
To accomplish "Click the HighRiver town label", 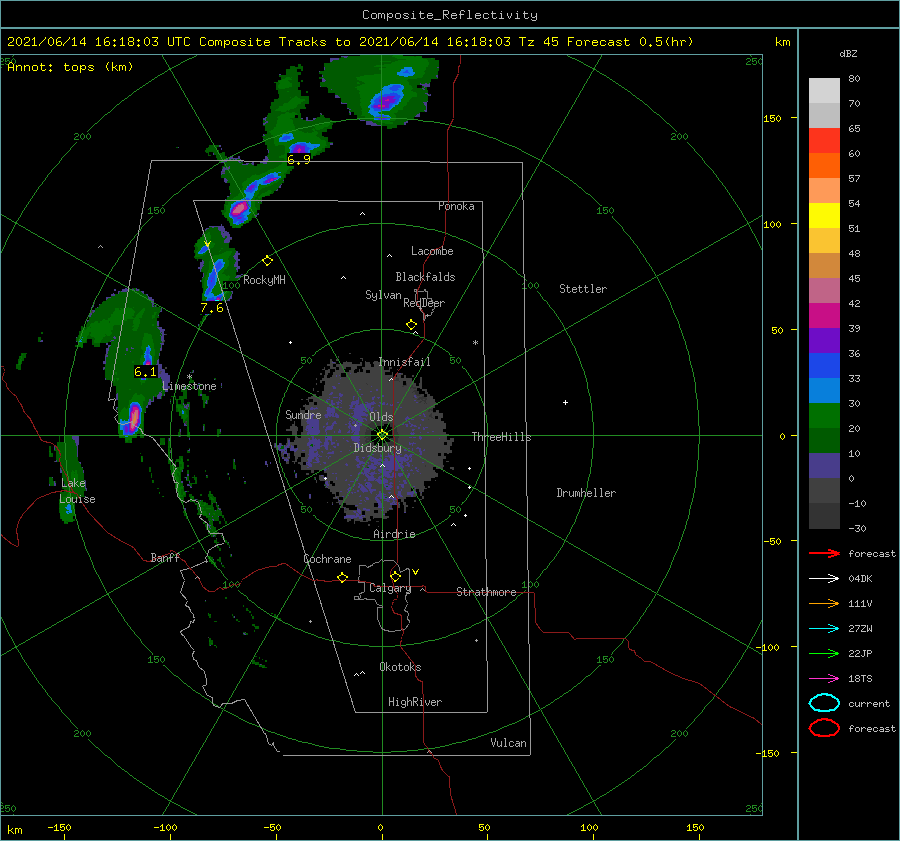I will coord(415,702).
